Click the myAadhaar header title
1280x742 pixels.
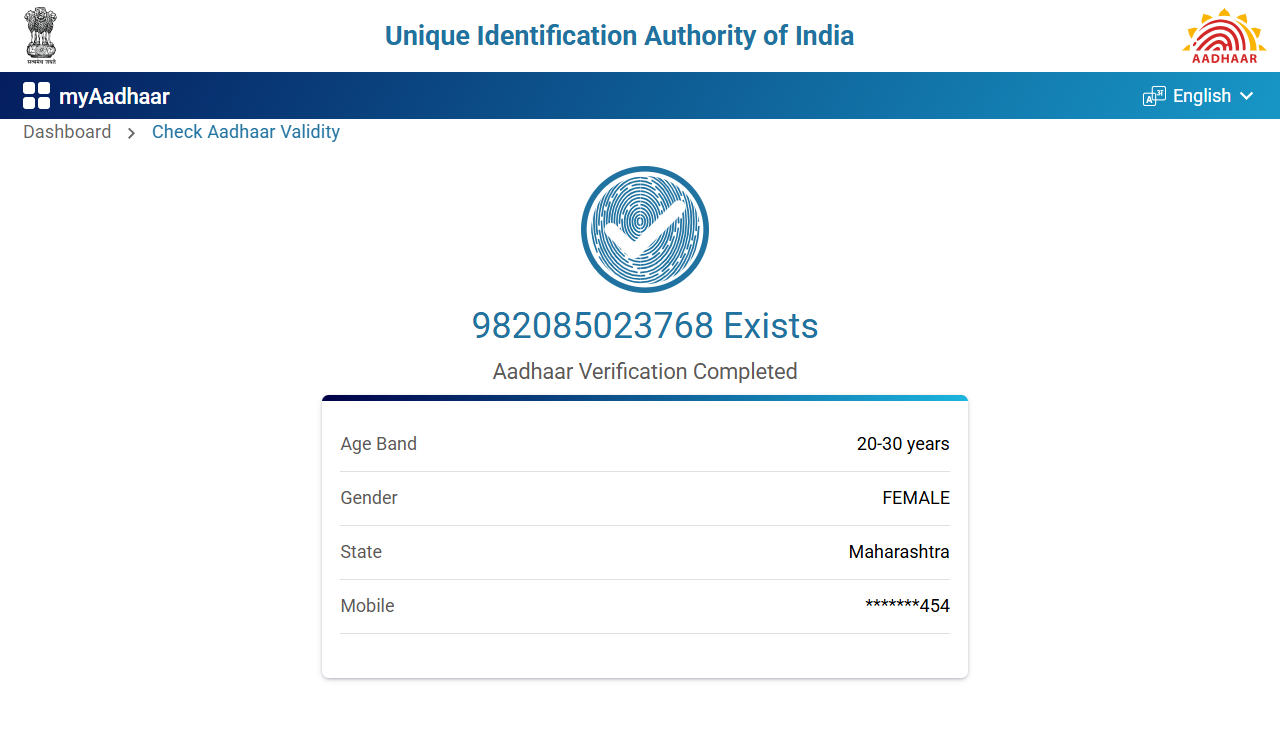(x=114, y=96)
